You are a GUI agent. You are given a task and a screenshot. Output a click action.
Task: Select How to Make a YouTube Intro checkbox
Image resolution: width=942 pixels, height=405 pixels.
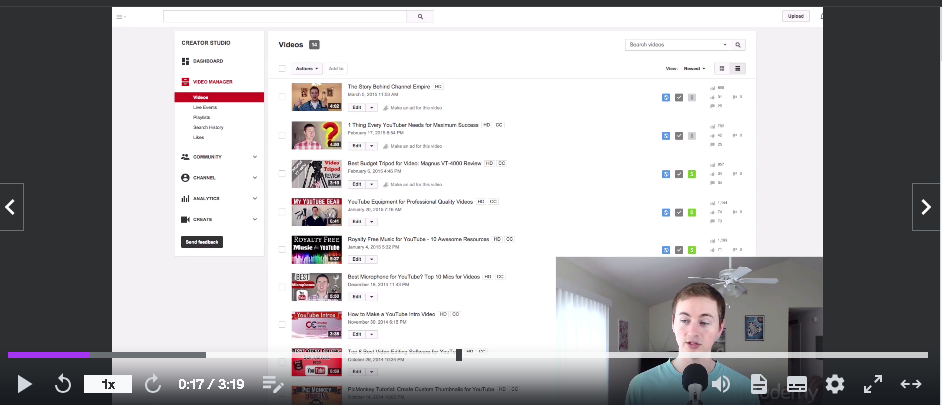click(282, 324)
